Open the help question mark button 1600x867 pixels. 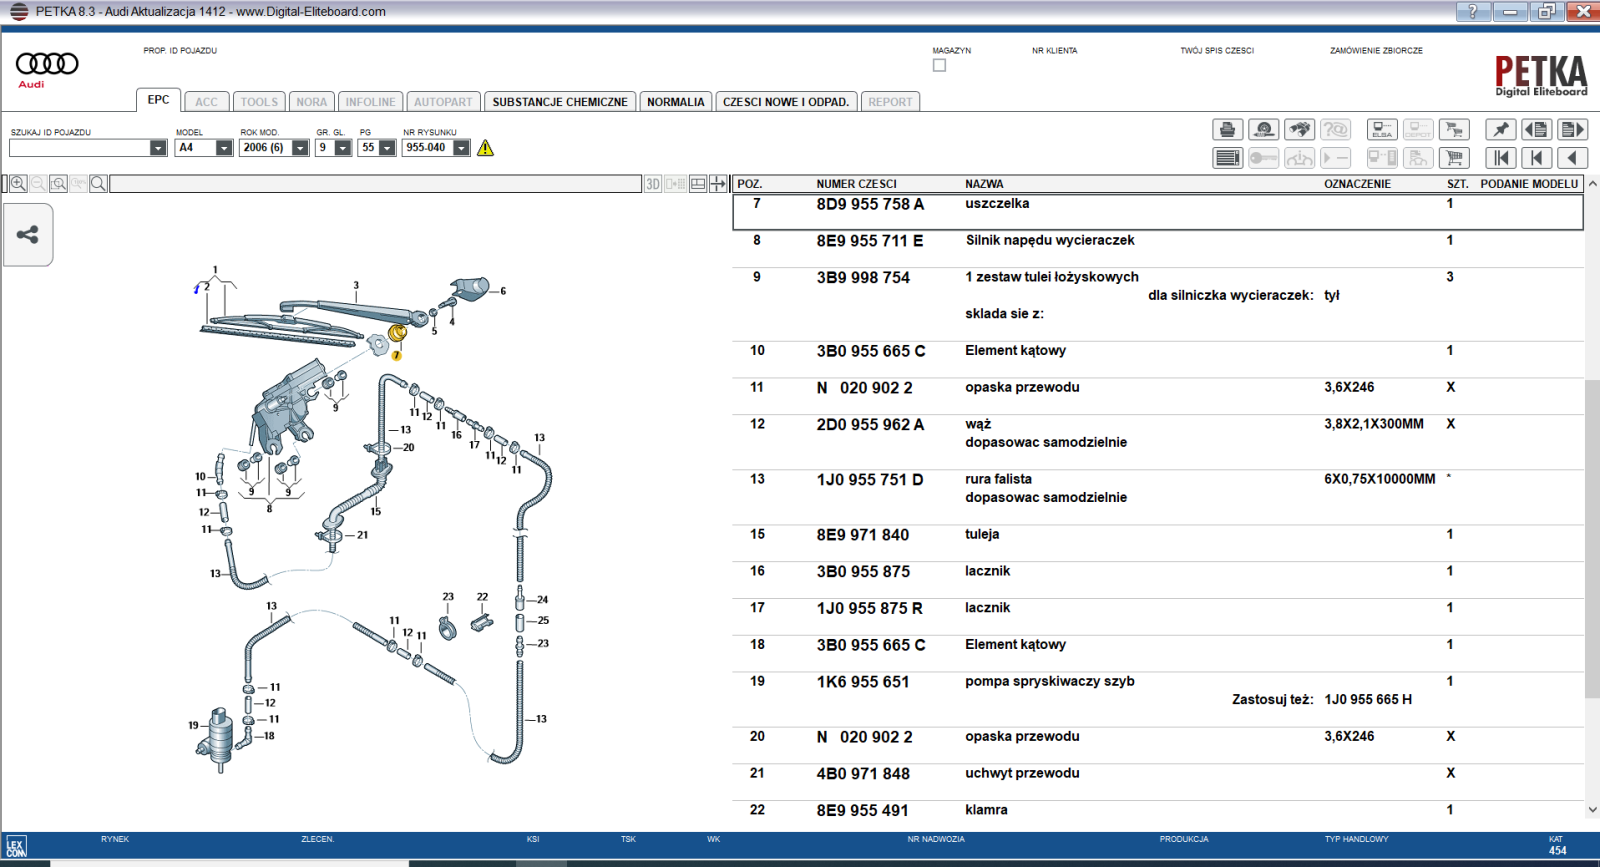1473,11
